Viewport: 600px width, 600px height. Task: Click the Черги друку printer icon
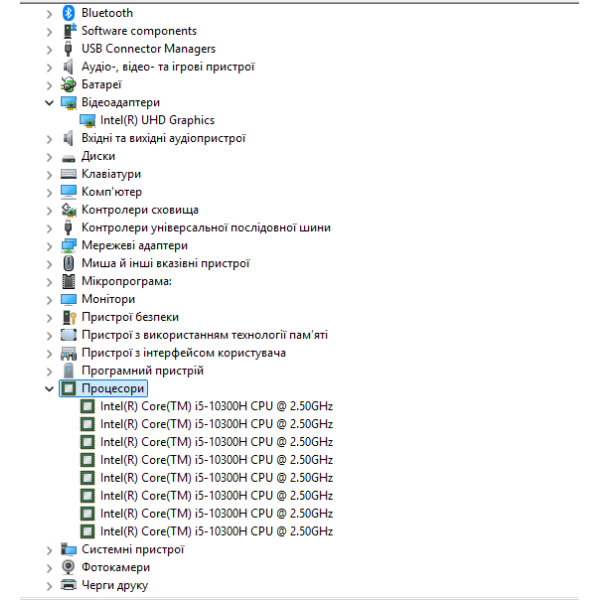tap(68, 585)
